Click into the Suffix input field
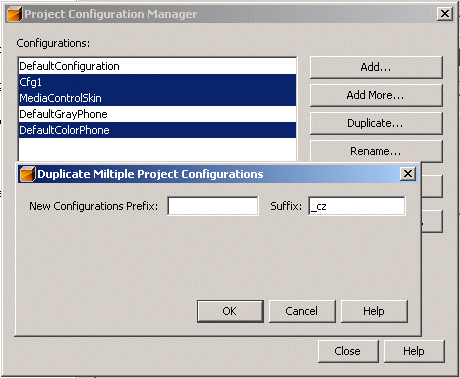The image size is (460, 378). point(357,206)
